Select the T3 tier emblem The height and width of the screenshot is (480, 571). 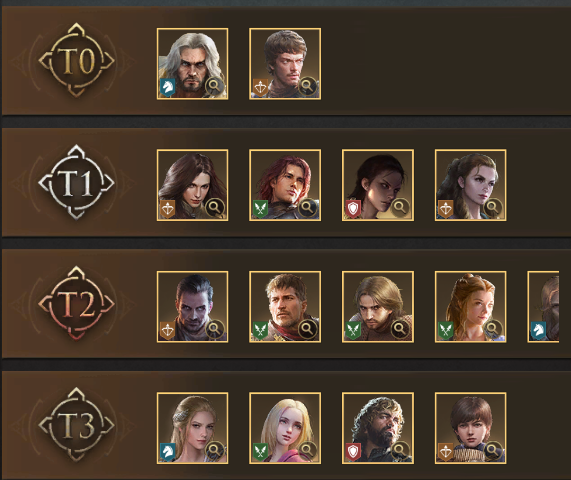coord(76,425)
